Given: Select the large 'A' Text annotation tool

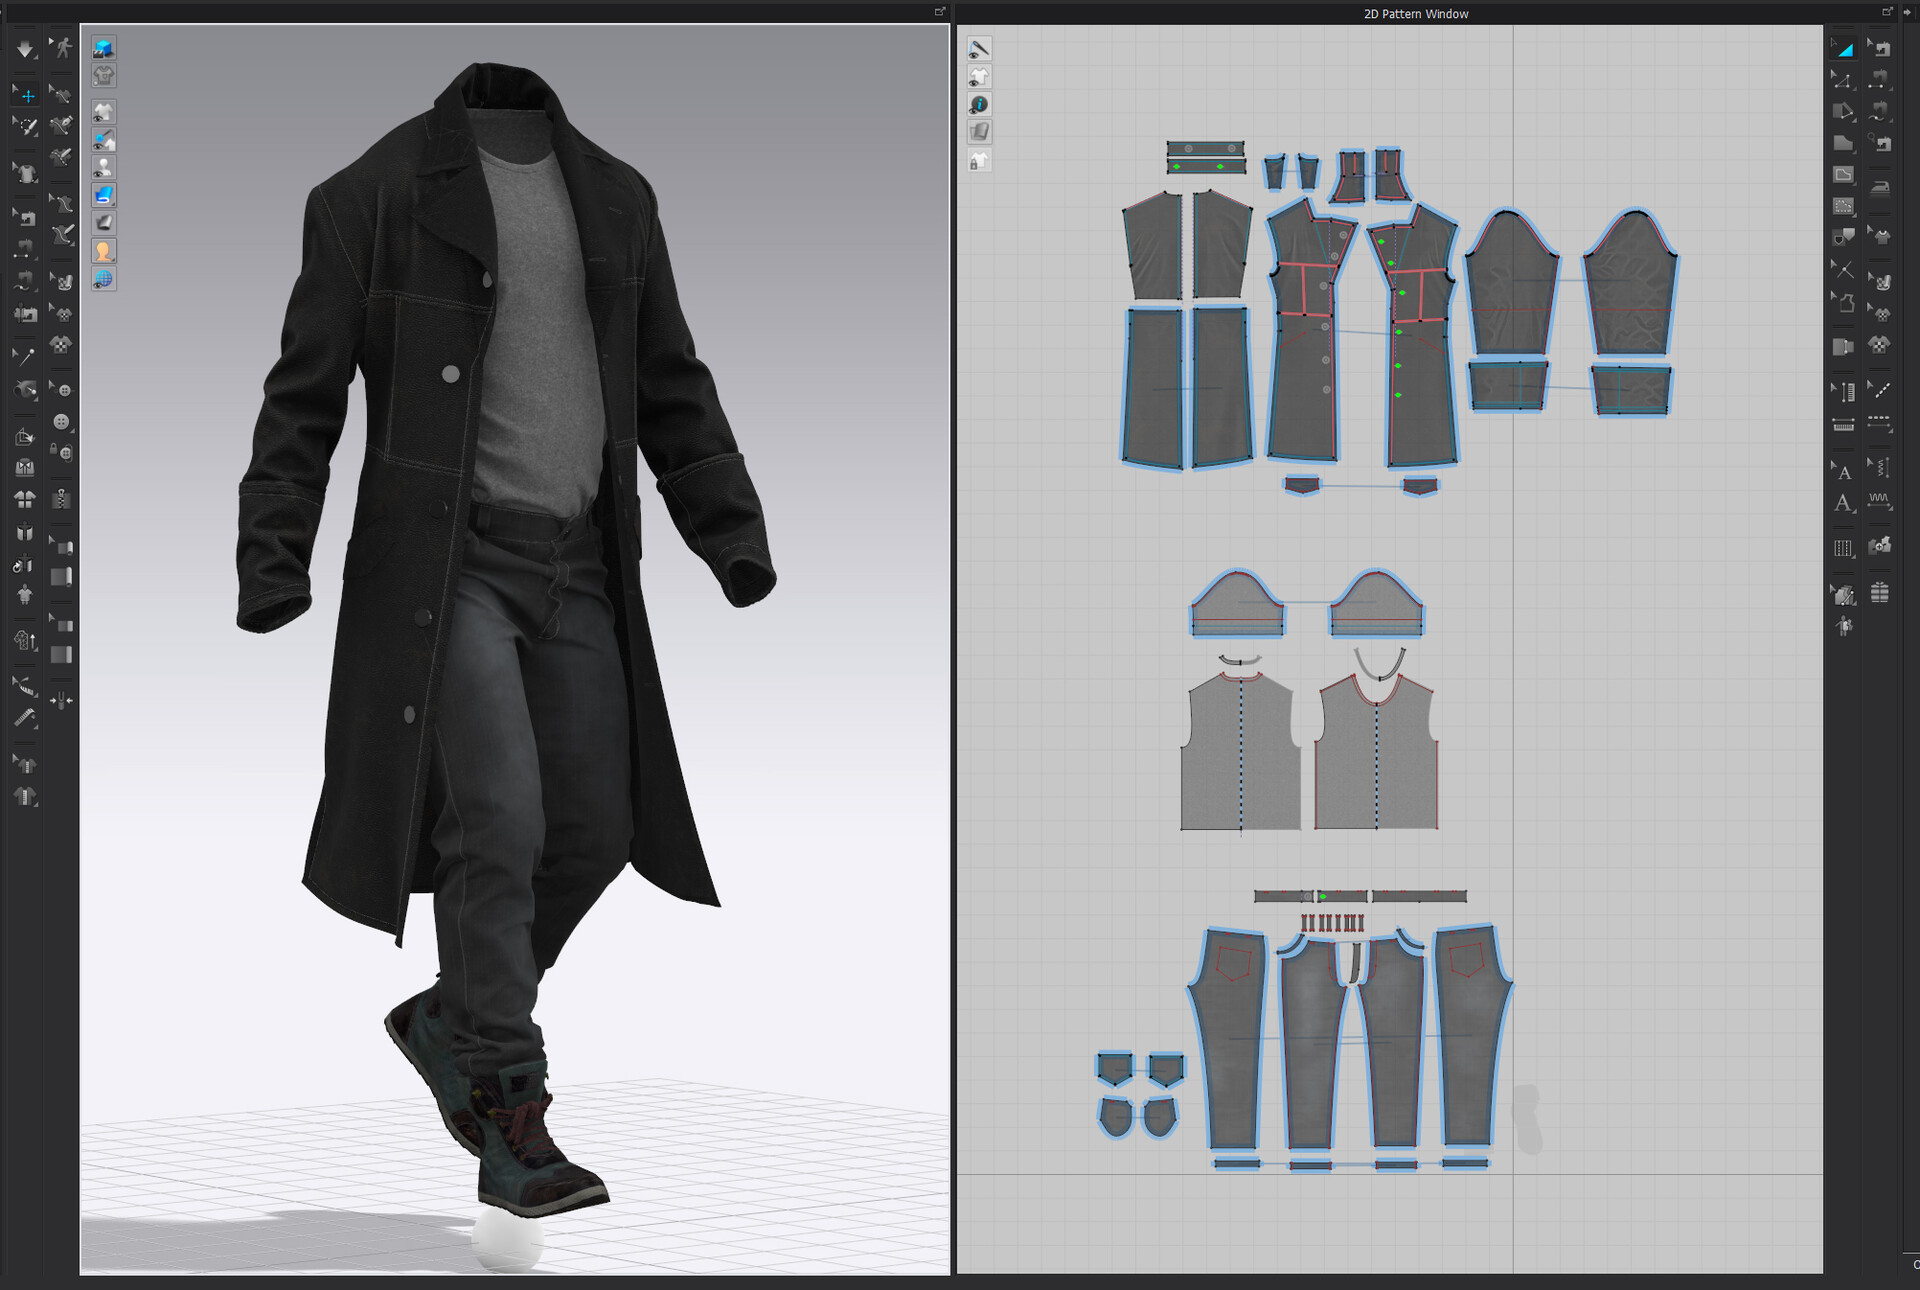Looking at the screenshot, I should (1843, 504).
